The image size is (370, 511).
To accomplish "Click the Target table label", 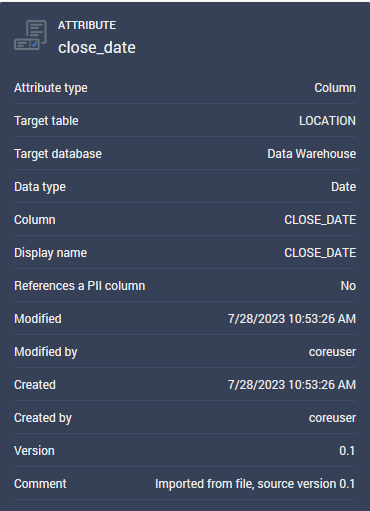I will coord(46,121).
